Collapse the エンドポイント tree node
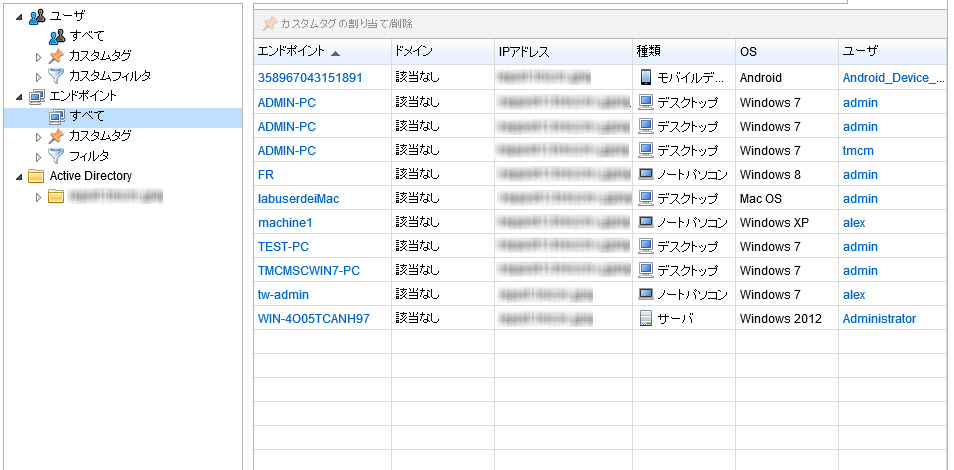 19,96
